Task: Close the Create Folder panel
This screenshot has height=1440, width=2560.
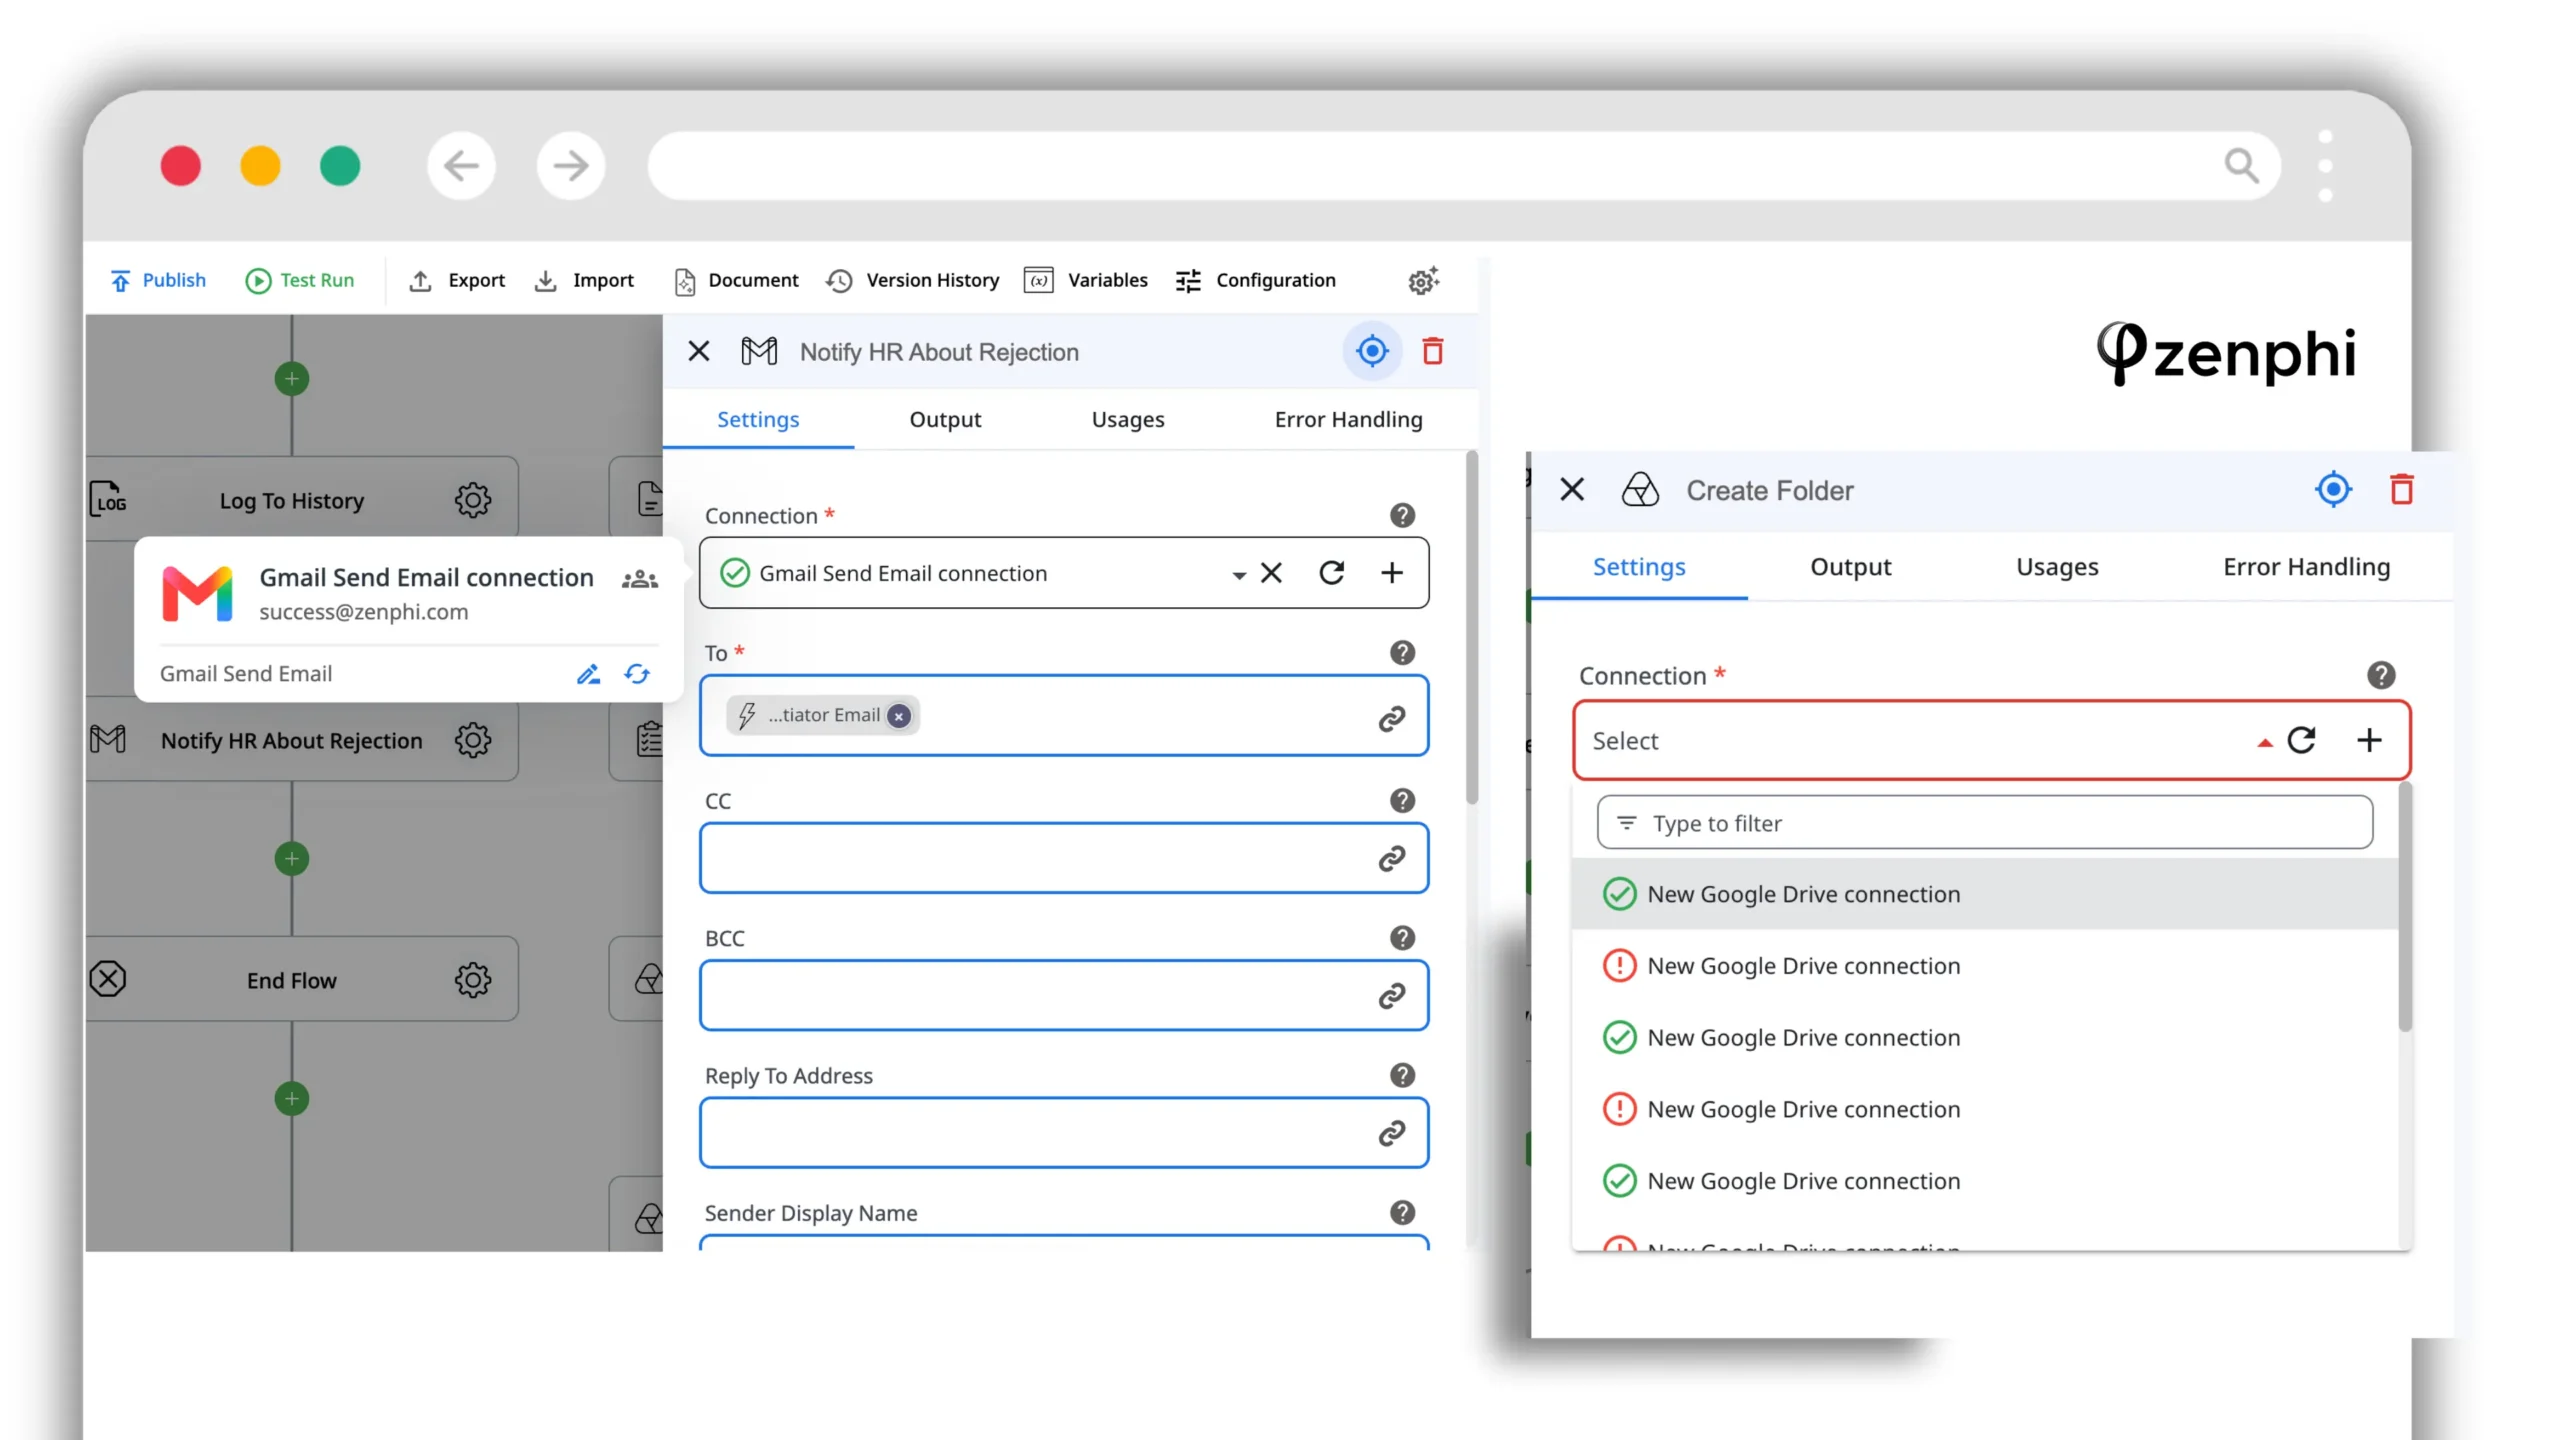Action: [x=1572, y=489]
